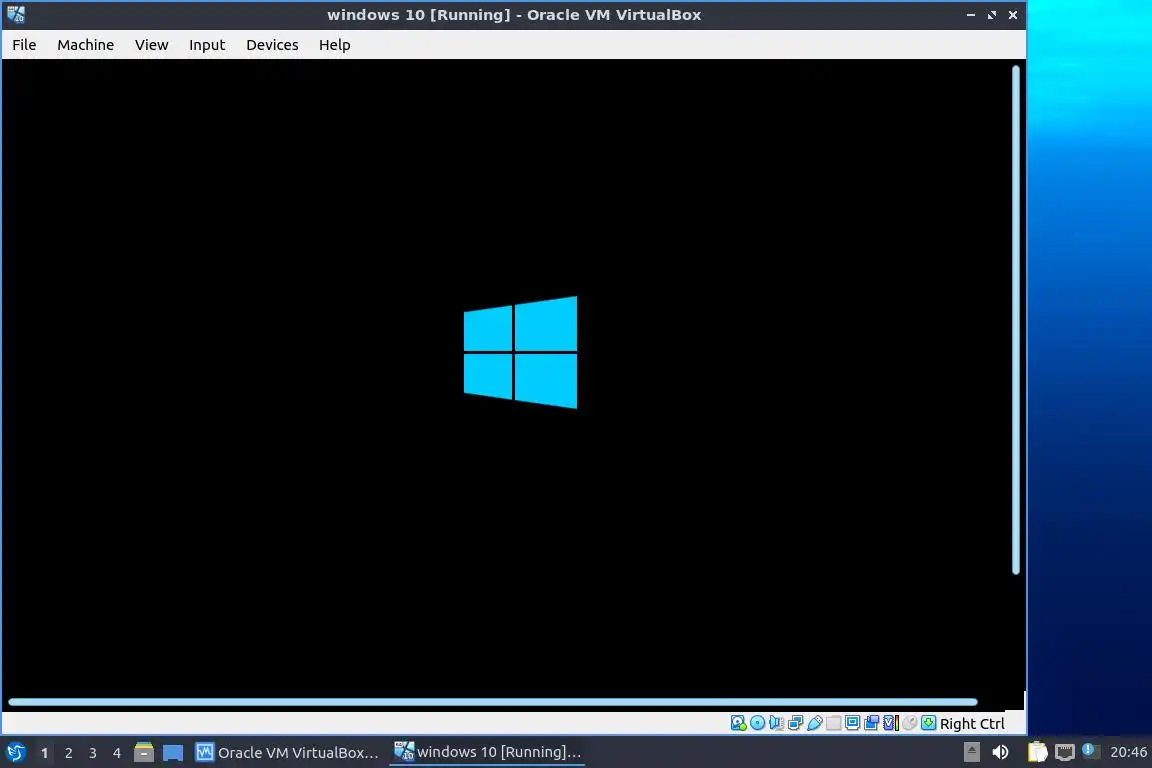The image size is (1152, 768).
Task: Open the volume control tray icon
Action: 1000,752
